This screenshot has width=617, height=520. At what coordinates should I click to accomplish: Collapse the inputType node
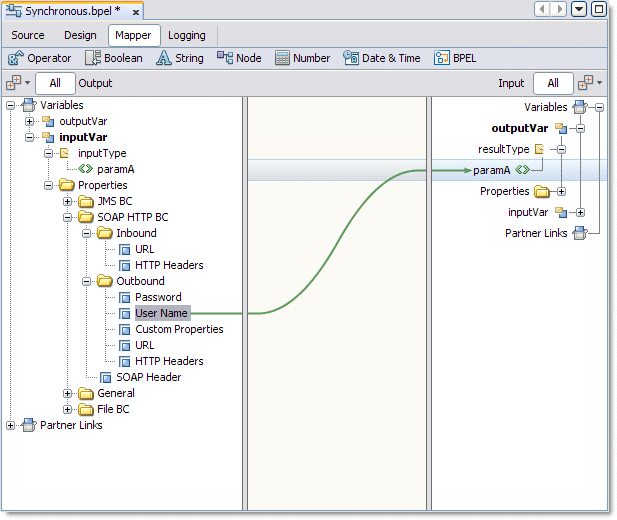(x=48, y=153)
